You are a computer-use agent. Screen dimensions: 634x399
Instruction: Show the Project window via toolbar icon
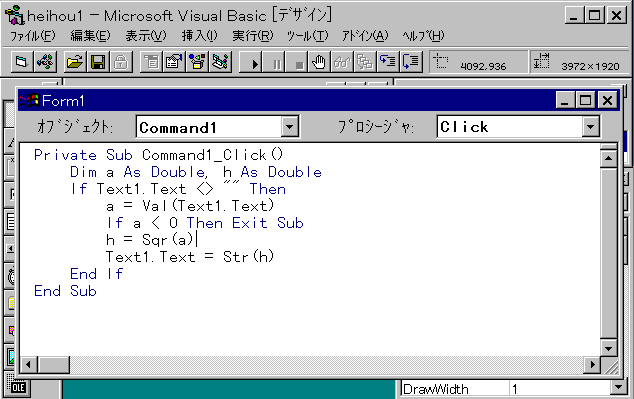click(x=220, y=62)
